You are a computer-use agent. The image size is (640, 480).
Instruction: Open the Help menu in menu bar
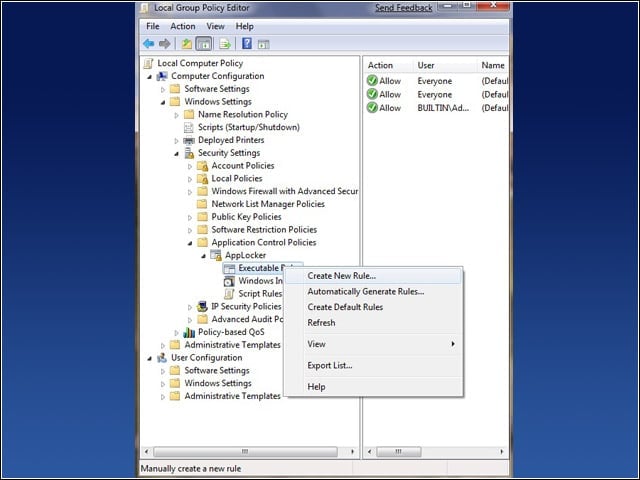click(x=244, y=27)
